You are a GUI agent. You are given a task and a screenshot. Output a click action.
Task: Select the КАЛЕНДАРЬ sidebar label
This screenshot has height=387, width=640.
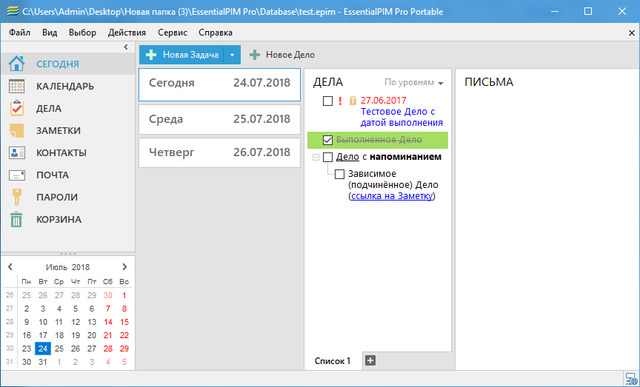(x=65, y=86)
